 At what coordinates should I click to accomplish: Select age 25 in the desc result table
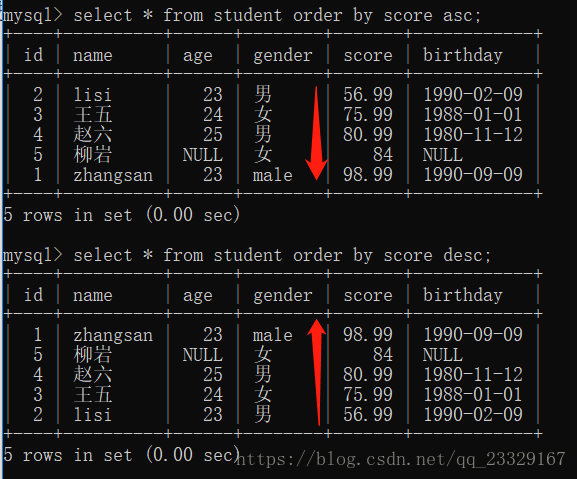[x=213, y=375]
